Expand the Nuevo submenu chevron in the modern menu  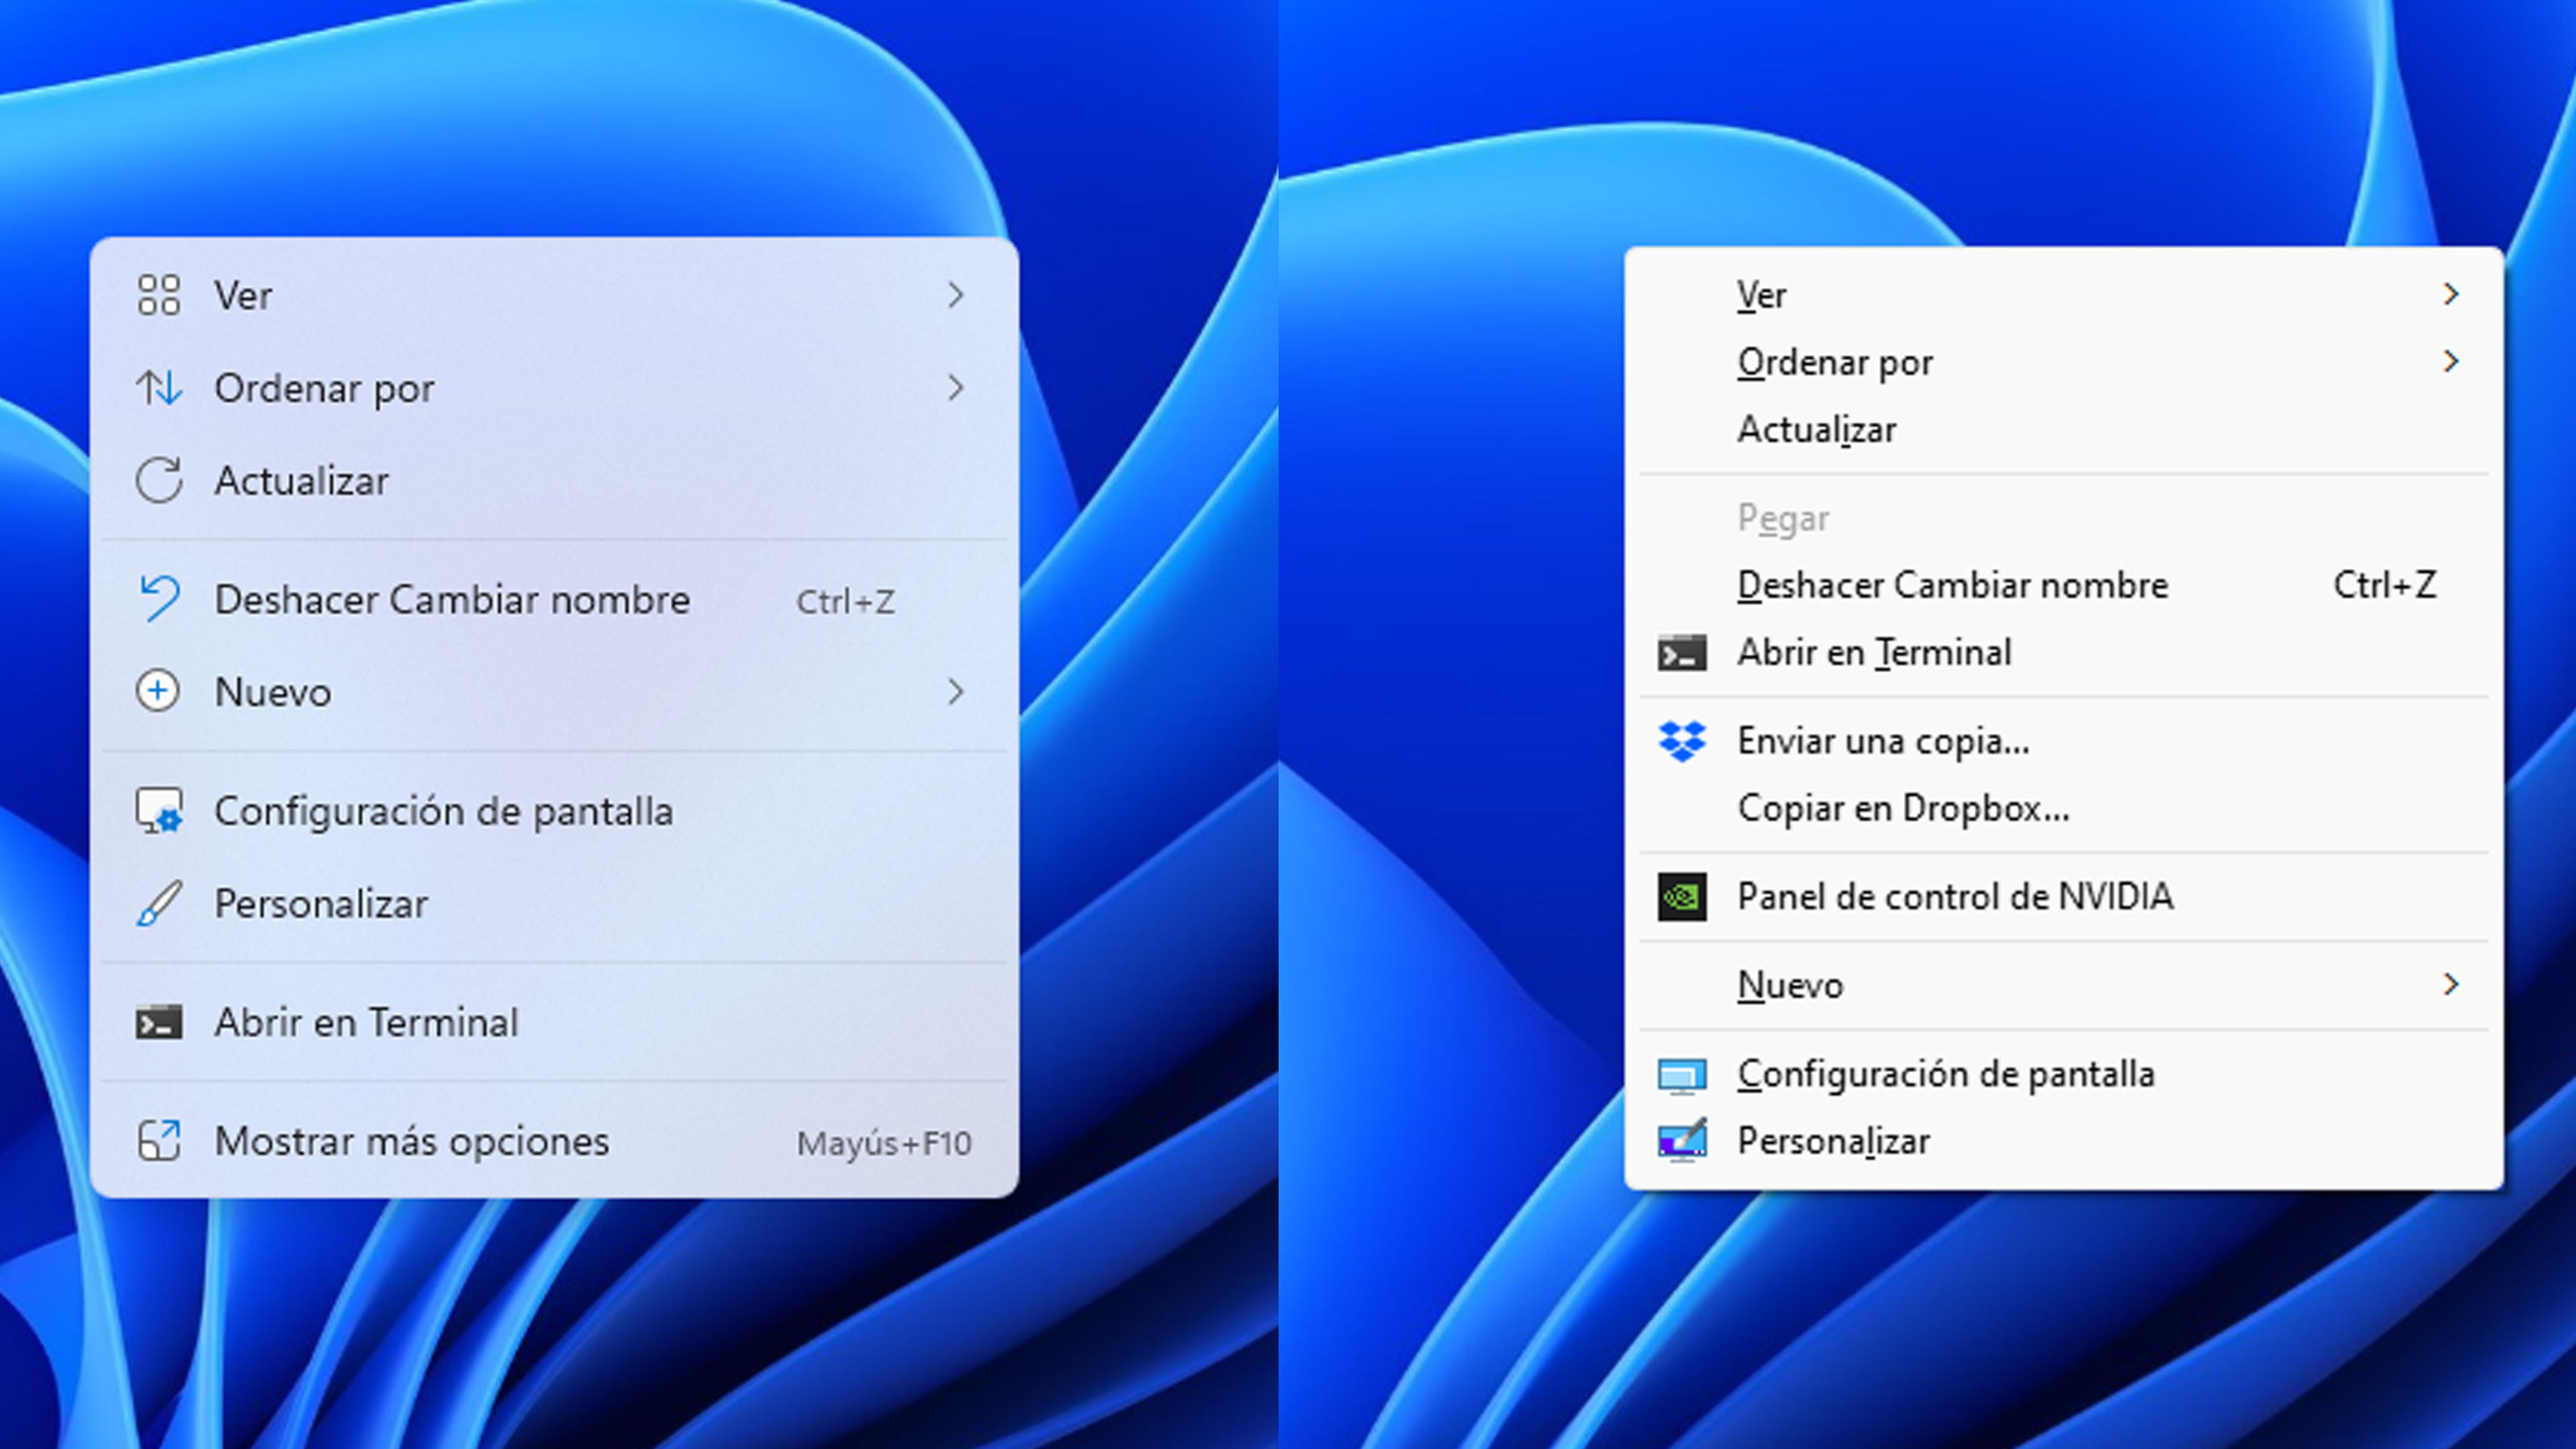[x=956, y=691]
